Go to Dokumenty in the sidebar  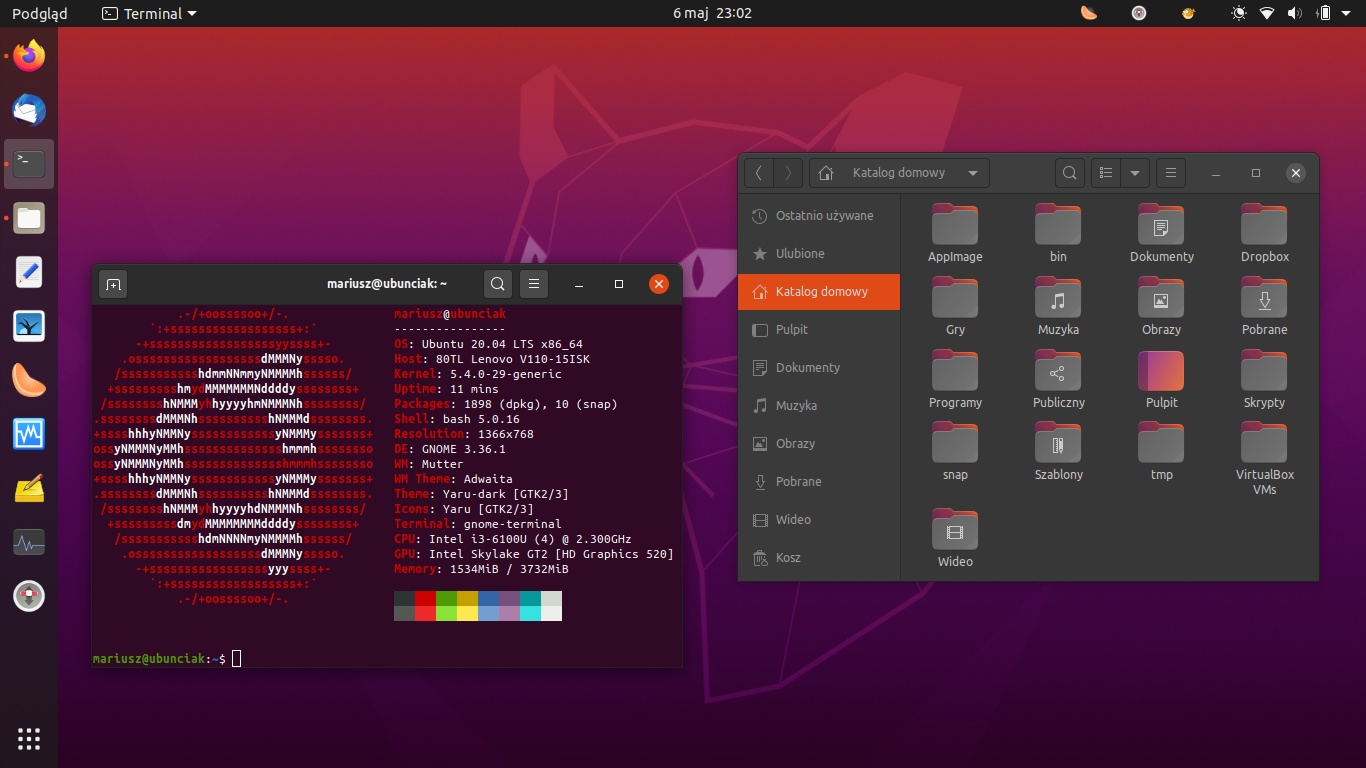[819, 368]
